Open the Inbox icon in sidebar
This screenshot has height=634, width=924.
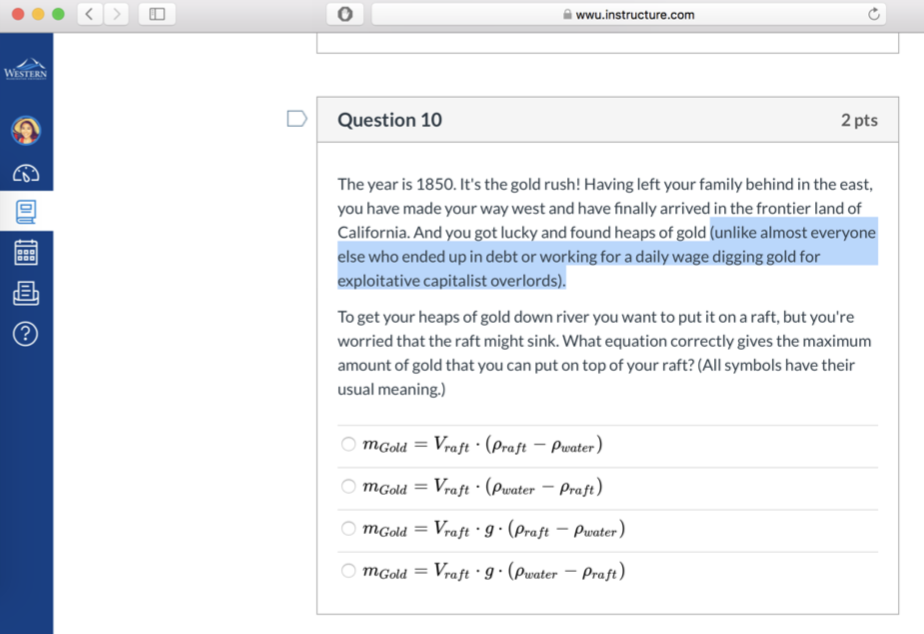(25, 292)
